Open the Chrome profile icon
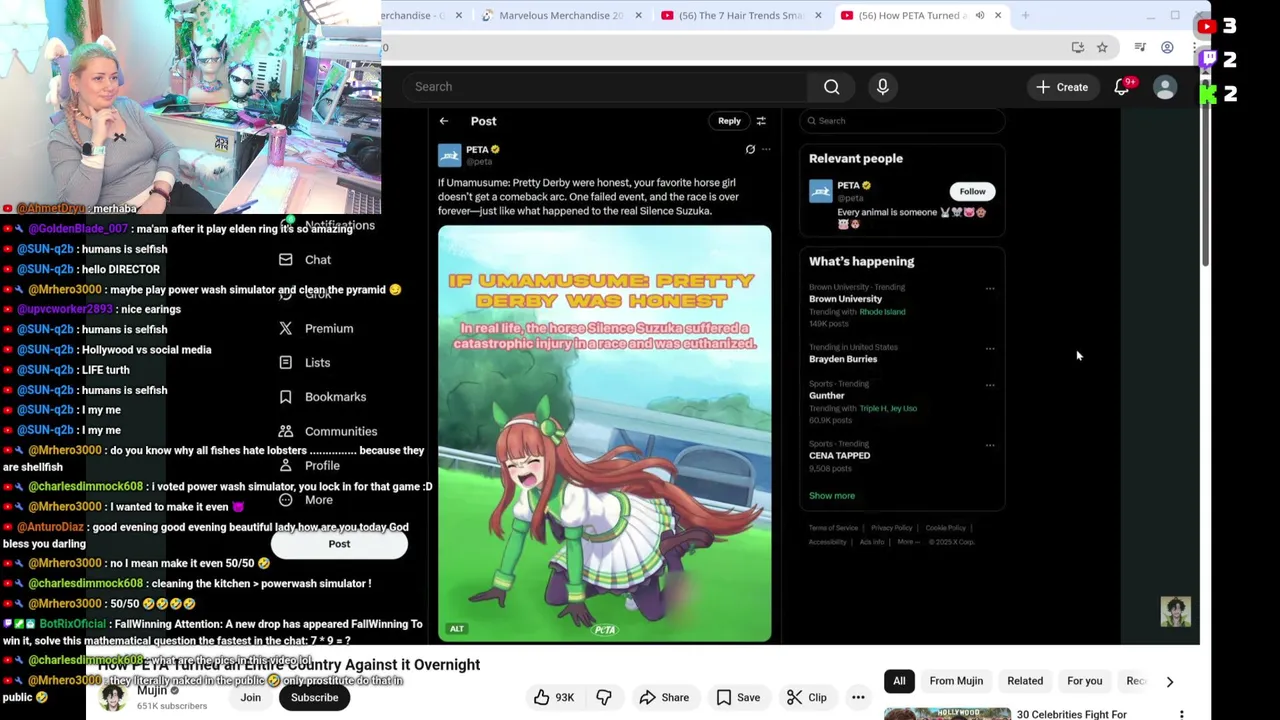Viewport: 1280px width, 720px height. pyautogui.click(x=1167, y=47)
